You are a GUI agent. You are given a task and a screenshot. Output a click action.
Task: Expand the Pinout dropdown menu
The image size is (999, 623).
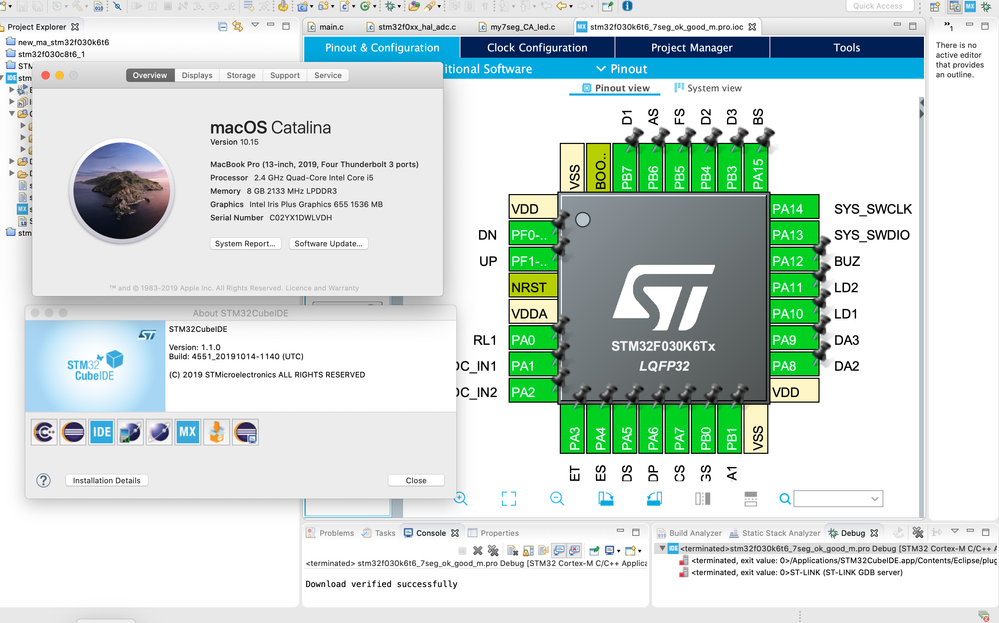(x=621, y=69)
